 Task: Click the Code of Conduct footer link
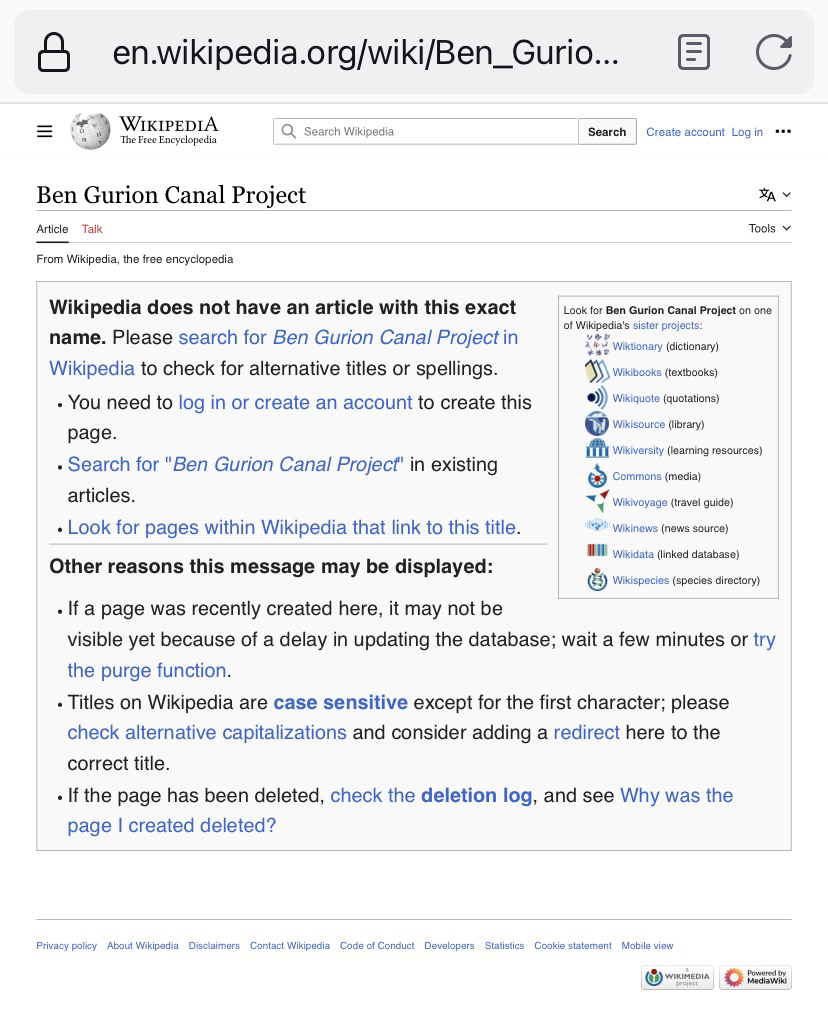[x=377, y=945]
